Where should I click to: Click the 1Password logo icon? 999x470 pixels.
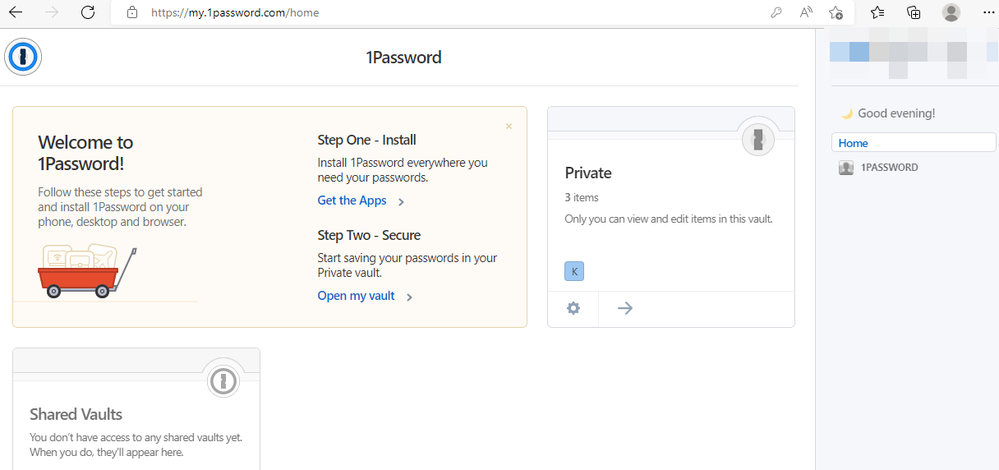click(23, 58)
